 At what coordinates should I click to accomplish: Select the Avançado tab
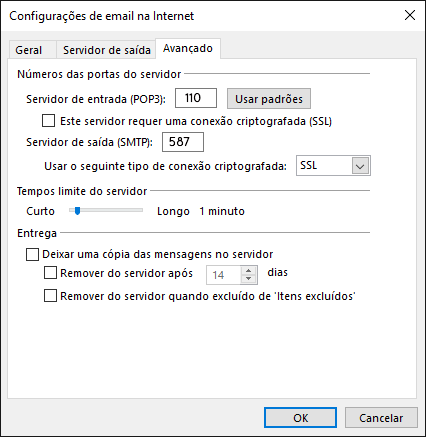pyautogui.click(x=188, y=49)
